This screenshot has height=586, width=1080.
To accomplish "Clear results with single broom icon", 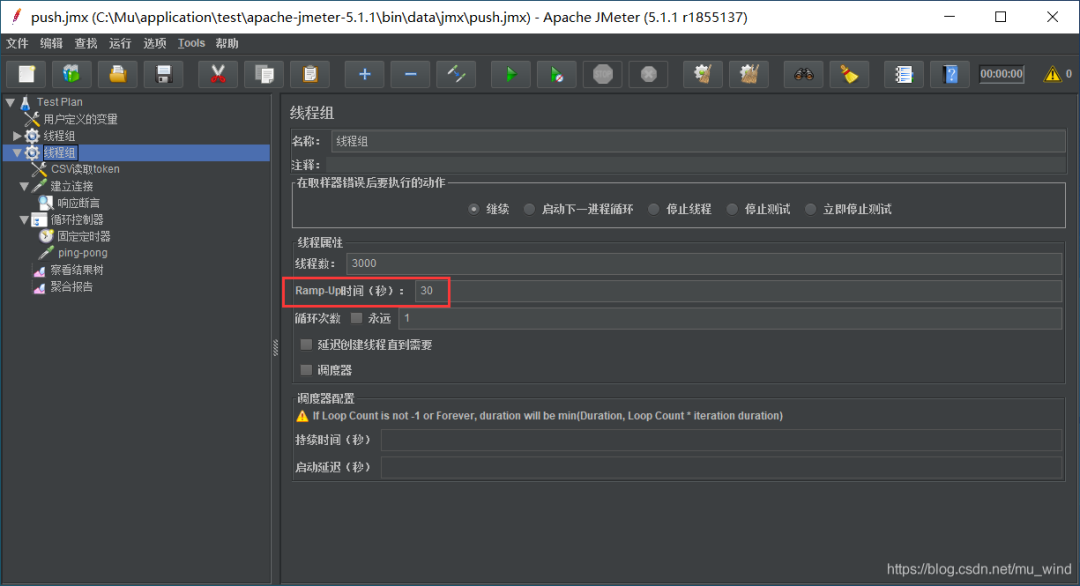I will pyautogui.click(x=703, y=74).
